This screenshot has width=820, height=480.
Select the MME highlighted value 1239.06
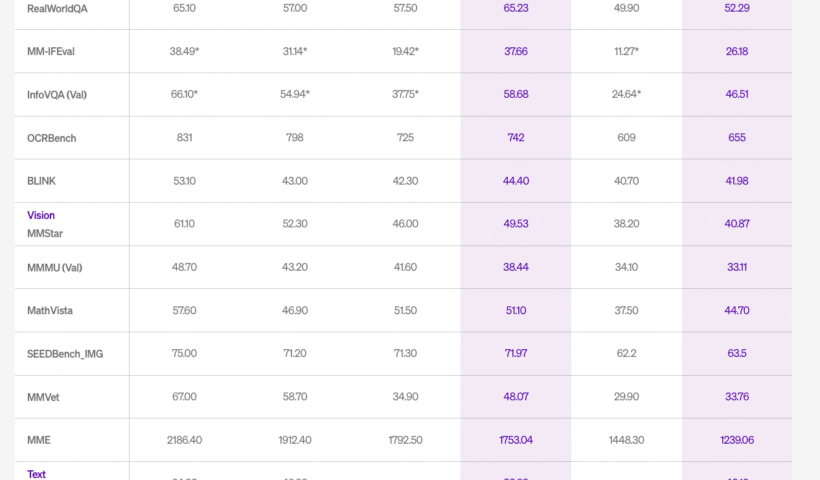[737, 440]
